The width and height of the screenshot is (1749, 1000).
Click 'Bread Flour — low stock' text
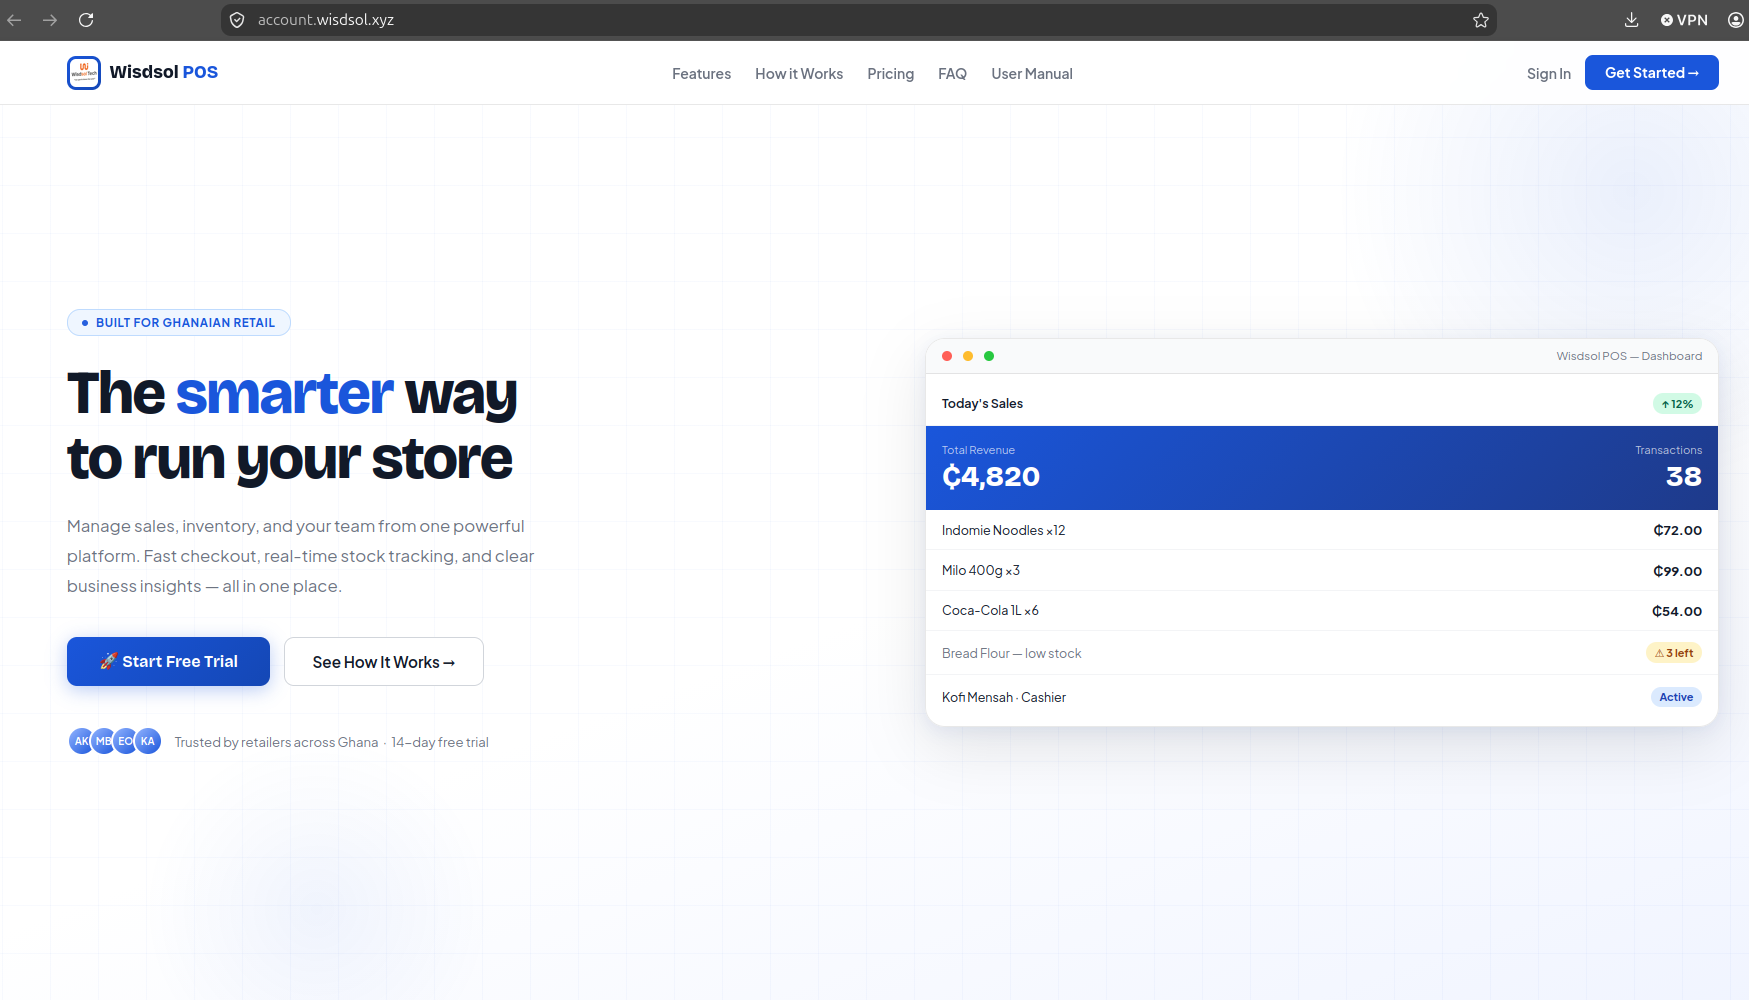point(1011,653)
